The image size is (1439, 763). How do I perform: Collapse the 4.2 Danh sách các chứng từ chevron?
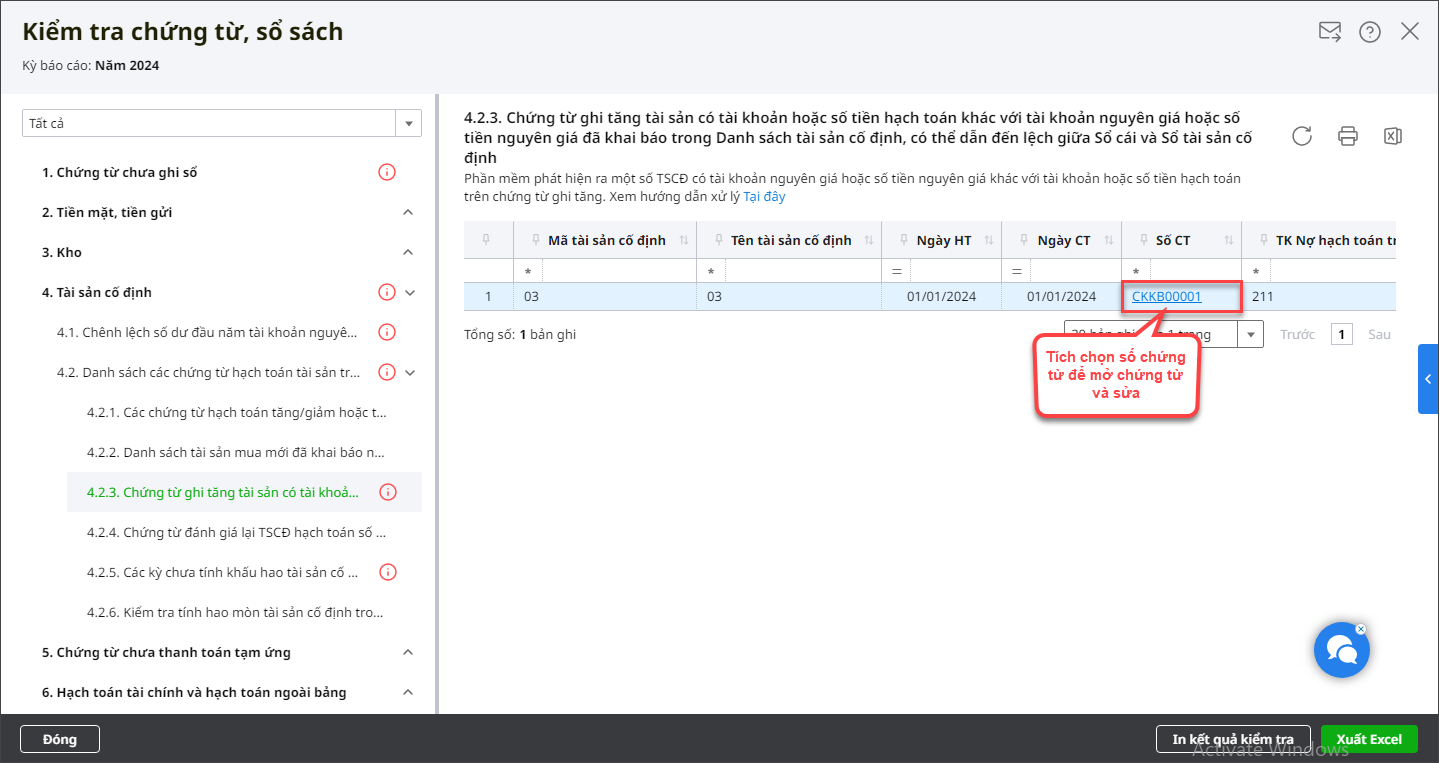(410, 372)
